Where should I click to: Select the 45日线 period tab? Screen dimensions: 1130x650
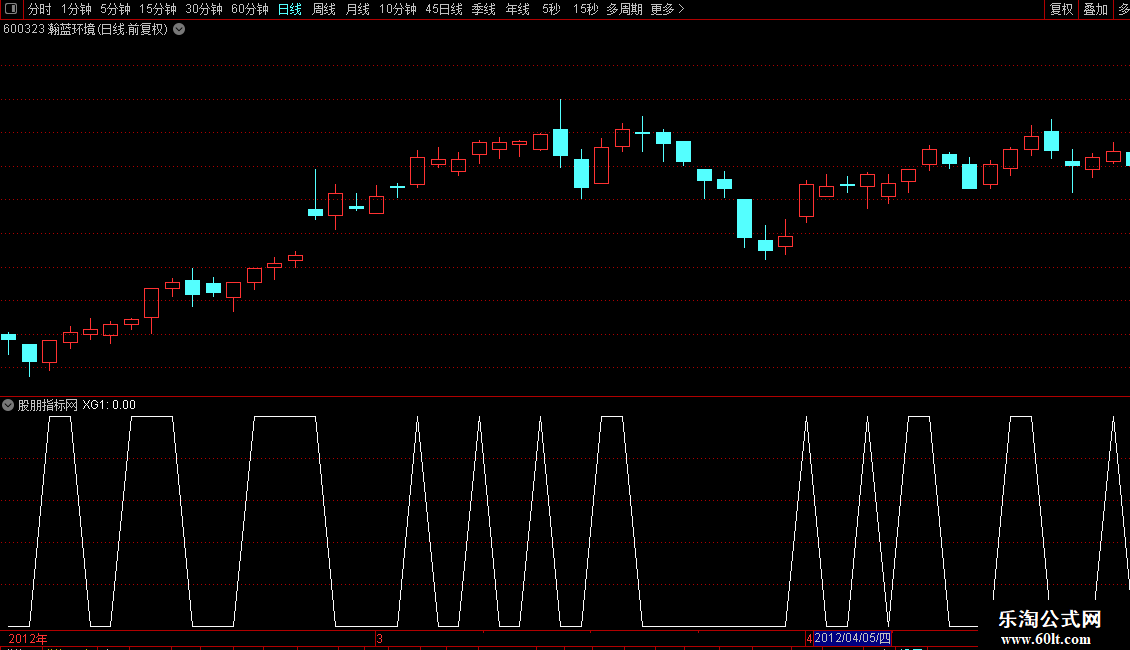tap(443, 9)
